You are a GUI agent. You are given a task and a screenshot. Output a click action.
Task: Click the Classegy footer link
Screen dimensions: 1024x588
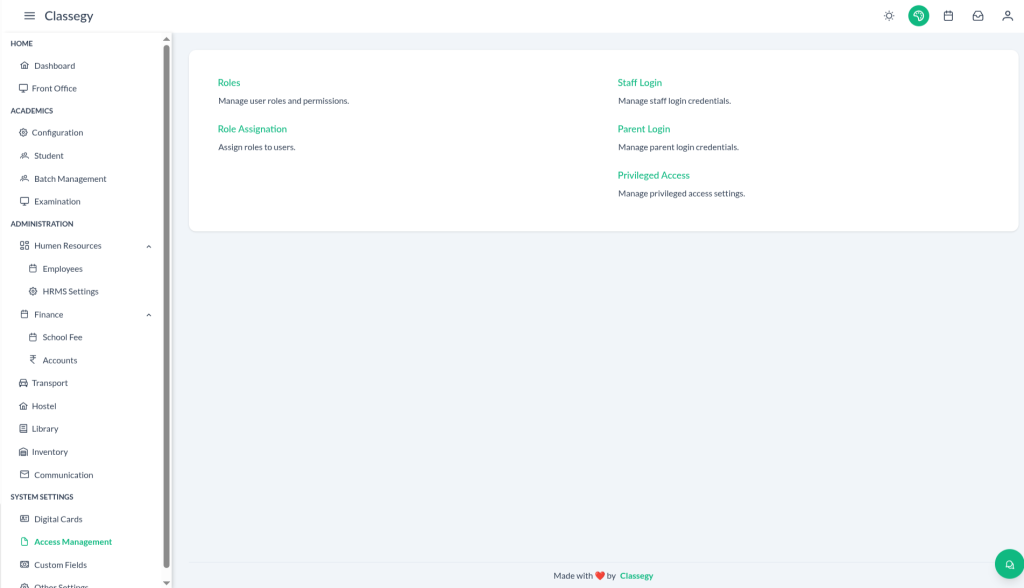click(636, 576)
